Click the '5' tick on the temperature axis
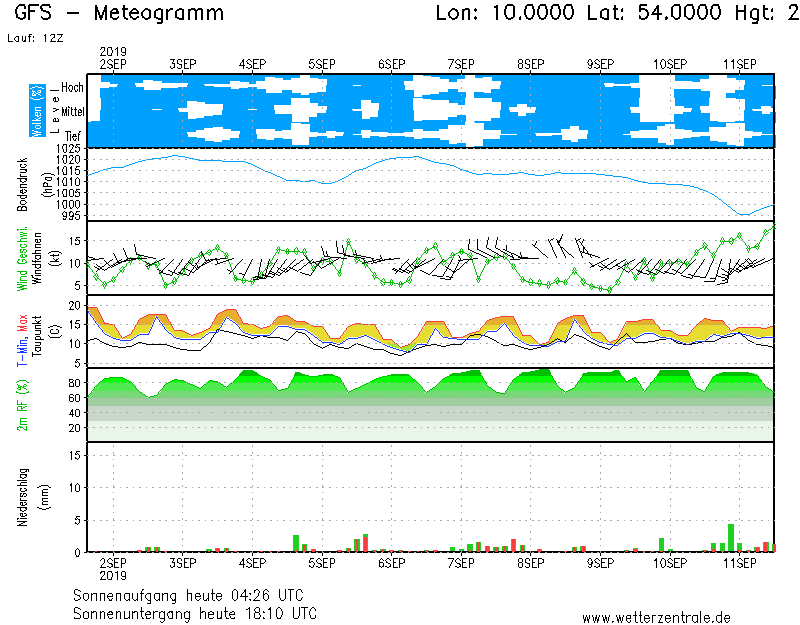This screenshot has height=625, width=800. pos(78,364)
